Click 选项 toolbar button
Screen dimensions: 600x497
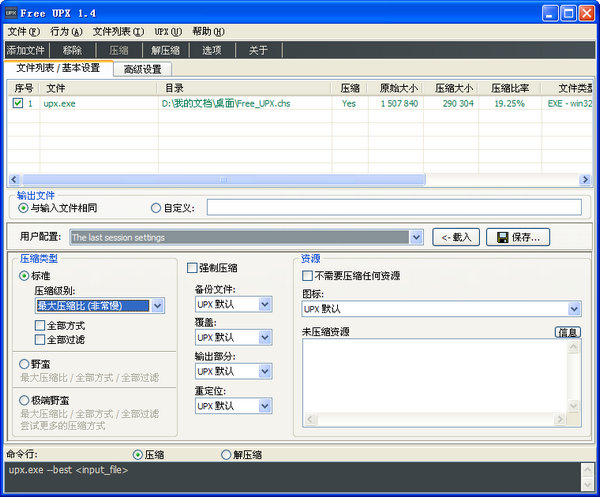coord(212,50)
